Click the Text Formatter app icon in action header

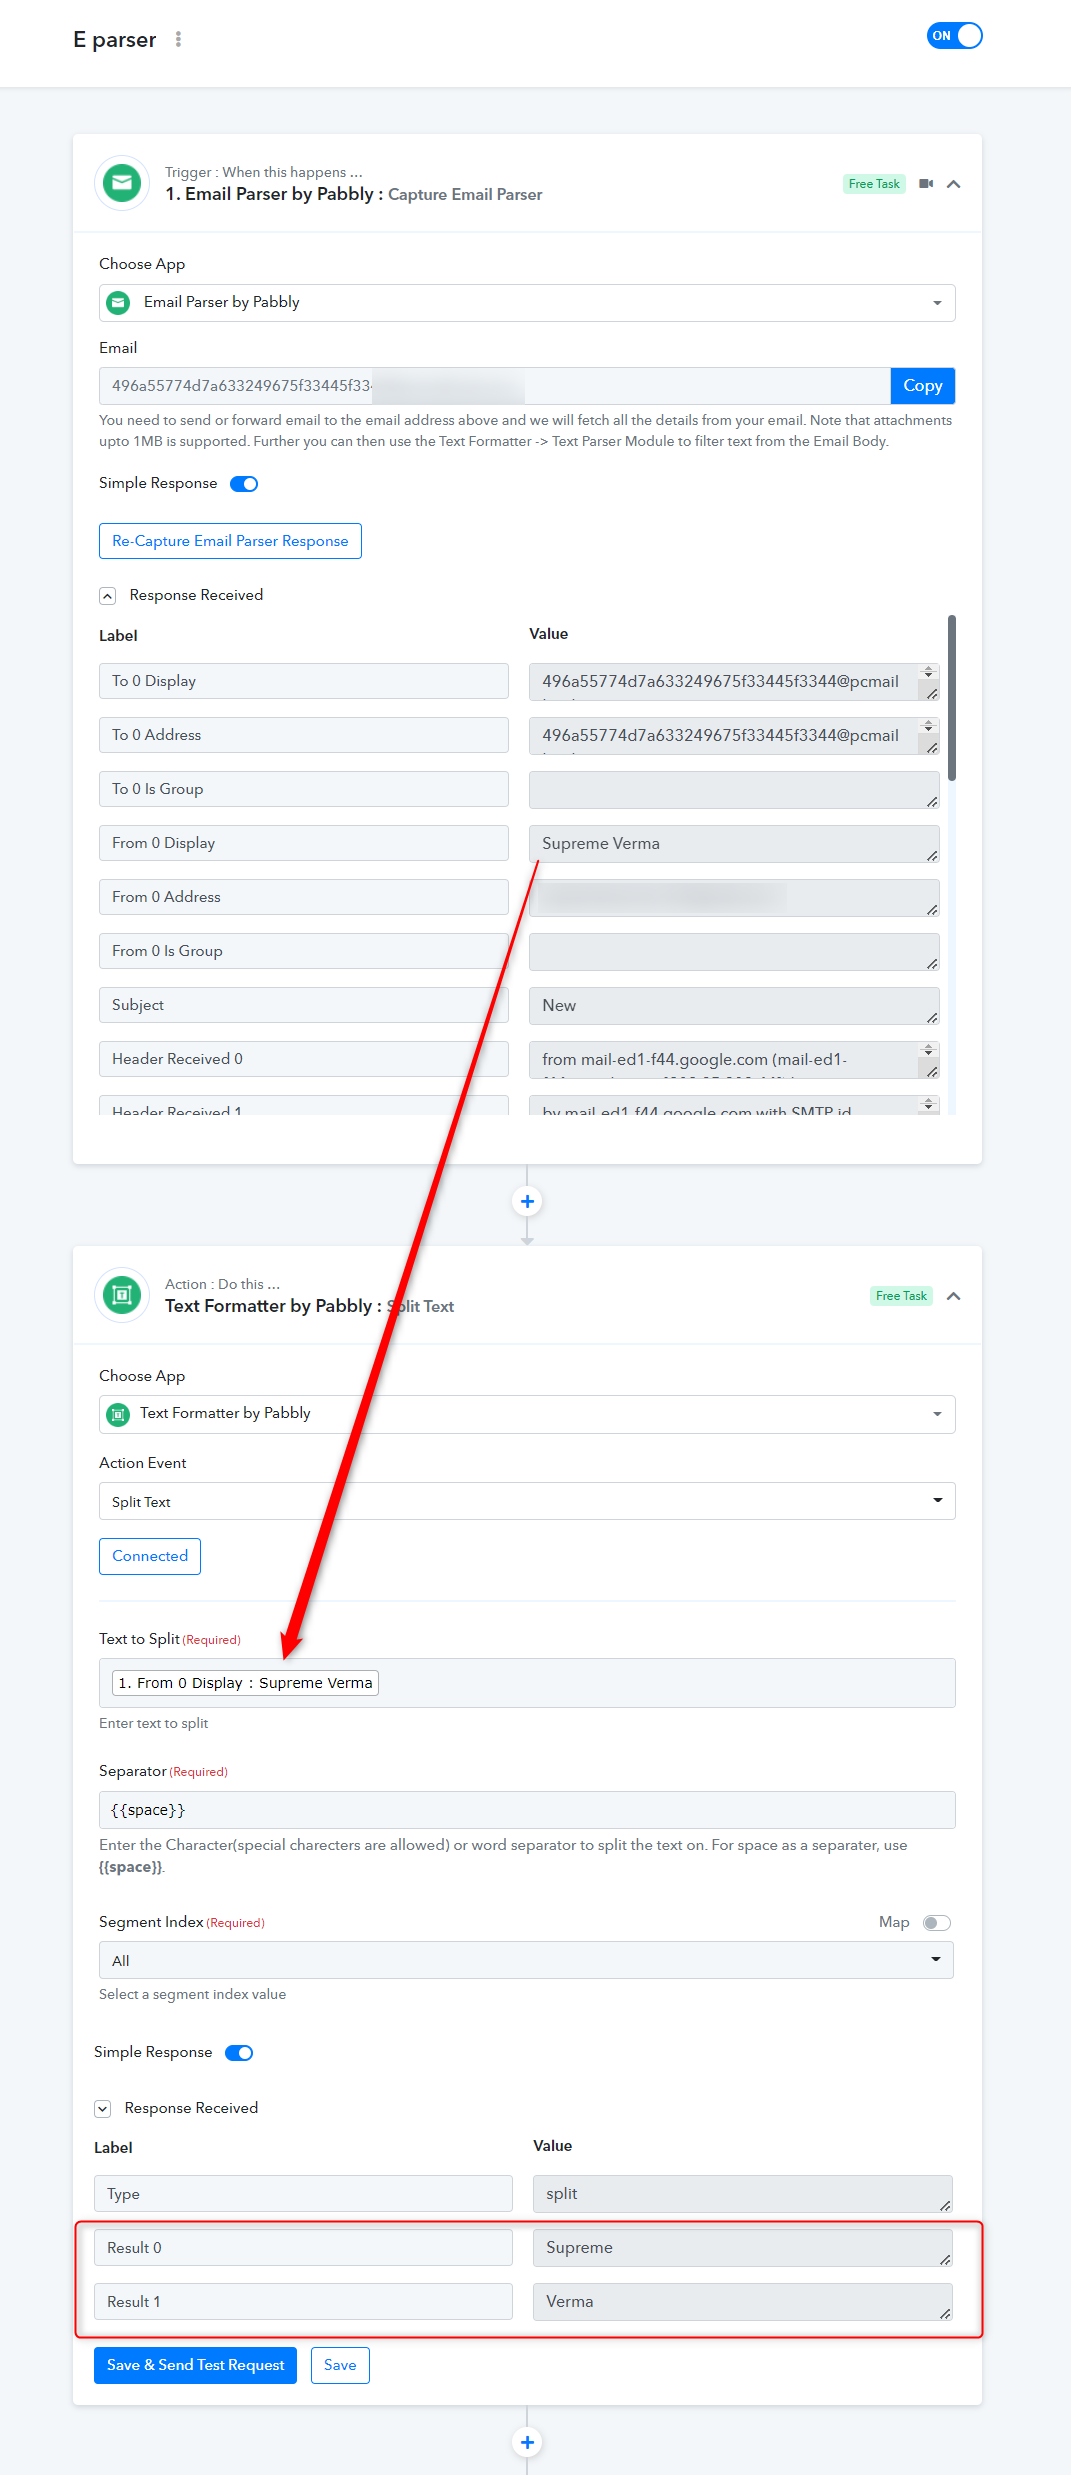click(x=122, y=1295)
